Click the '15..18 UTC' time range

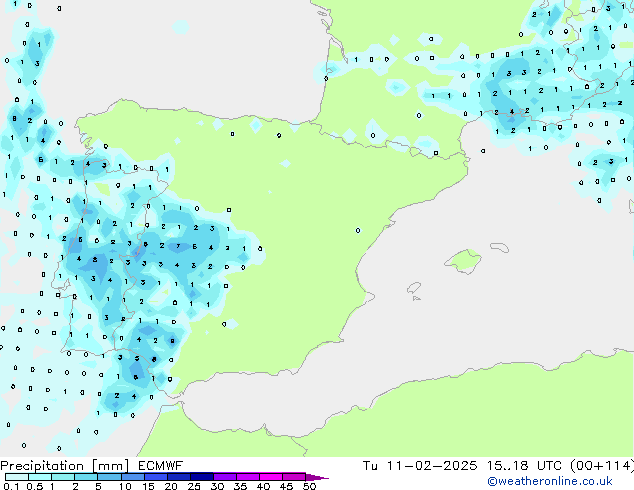click(524, 466)
